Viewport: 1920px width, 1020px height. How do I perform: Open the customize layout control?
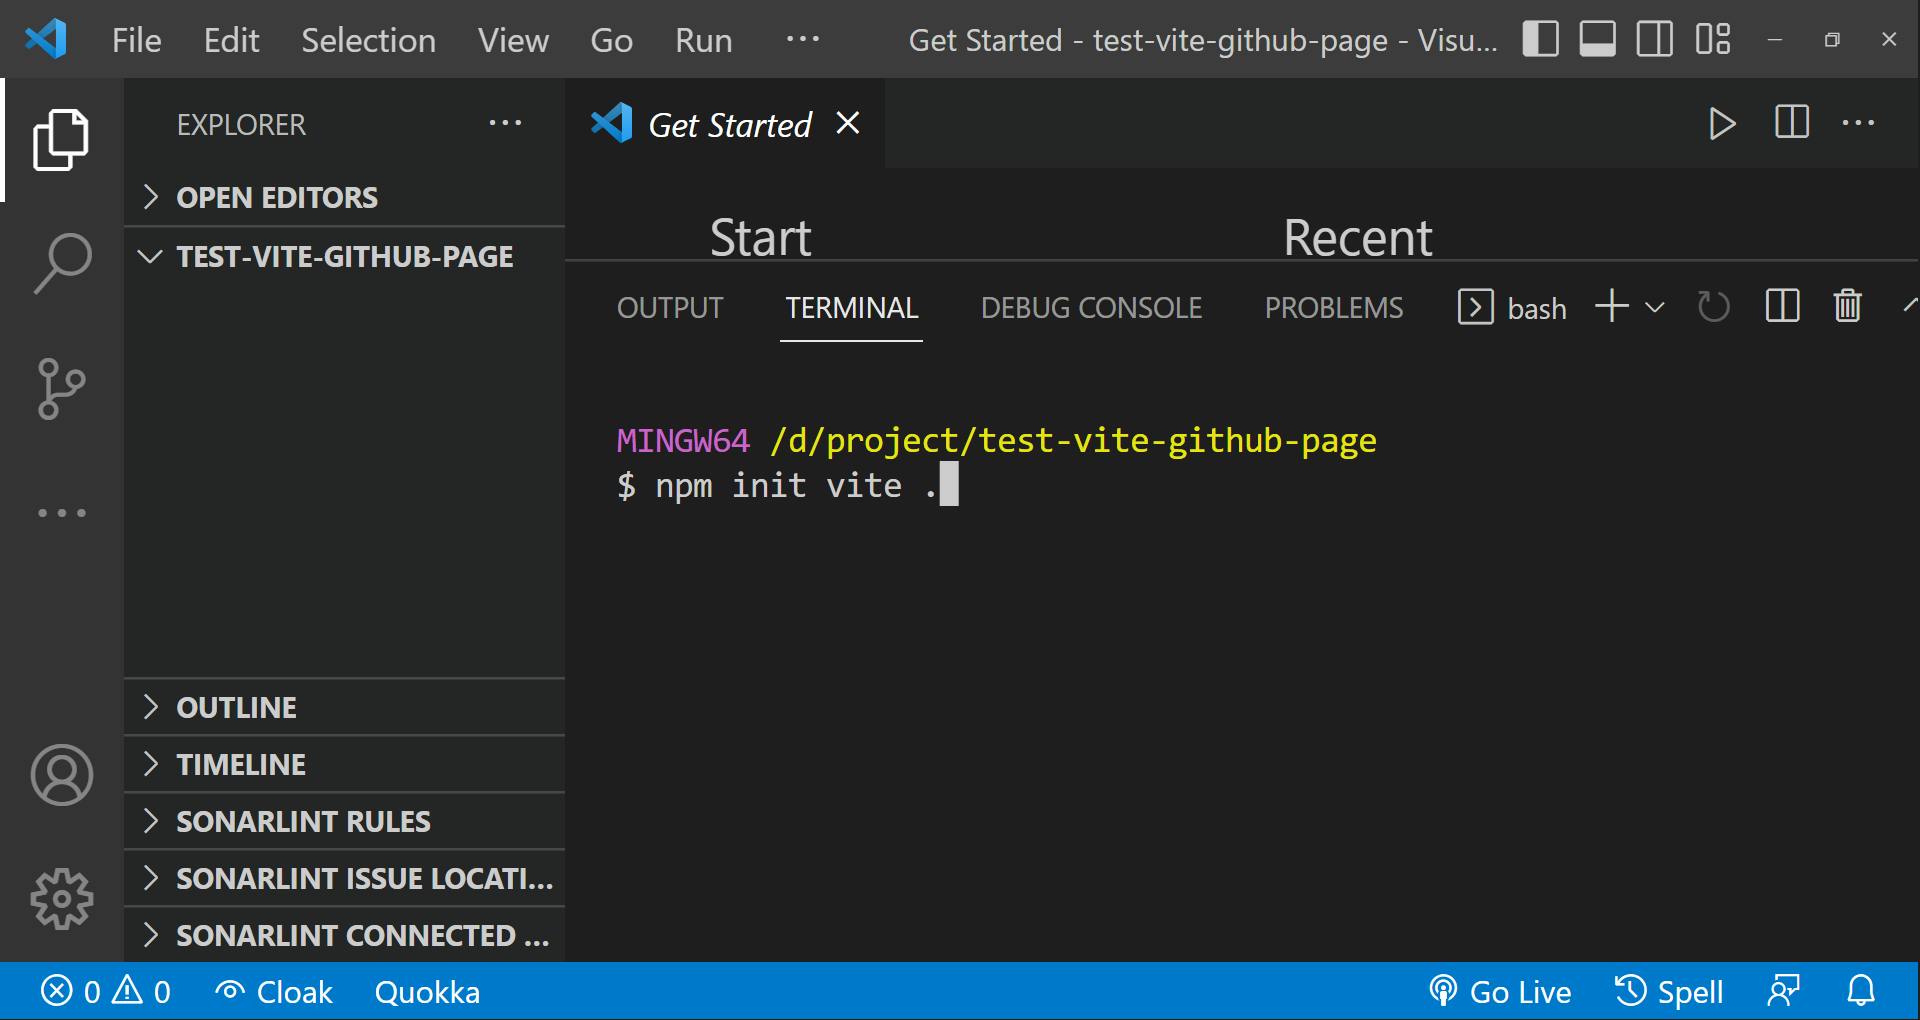(1713, 39)
